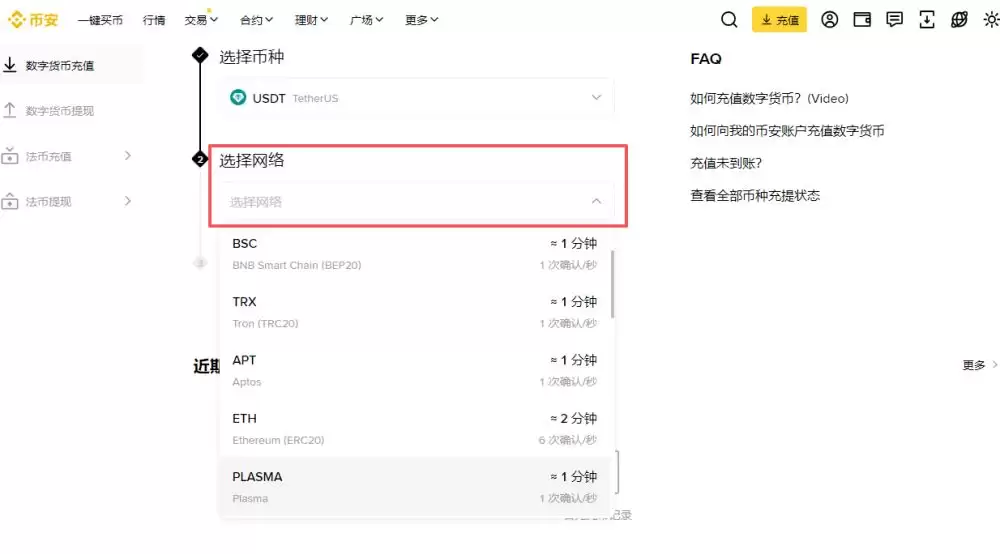Open 行情 markets menu item

pos(154,20)
